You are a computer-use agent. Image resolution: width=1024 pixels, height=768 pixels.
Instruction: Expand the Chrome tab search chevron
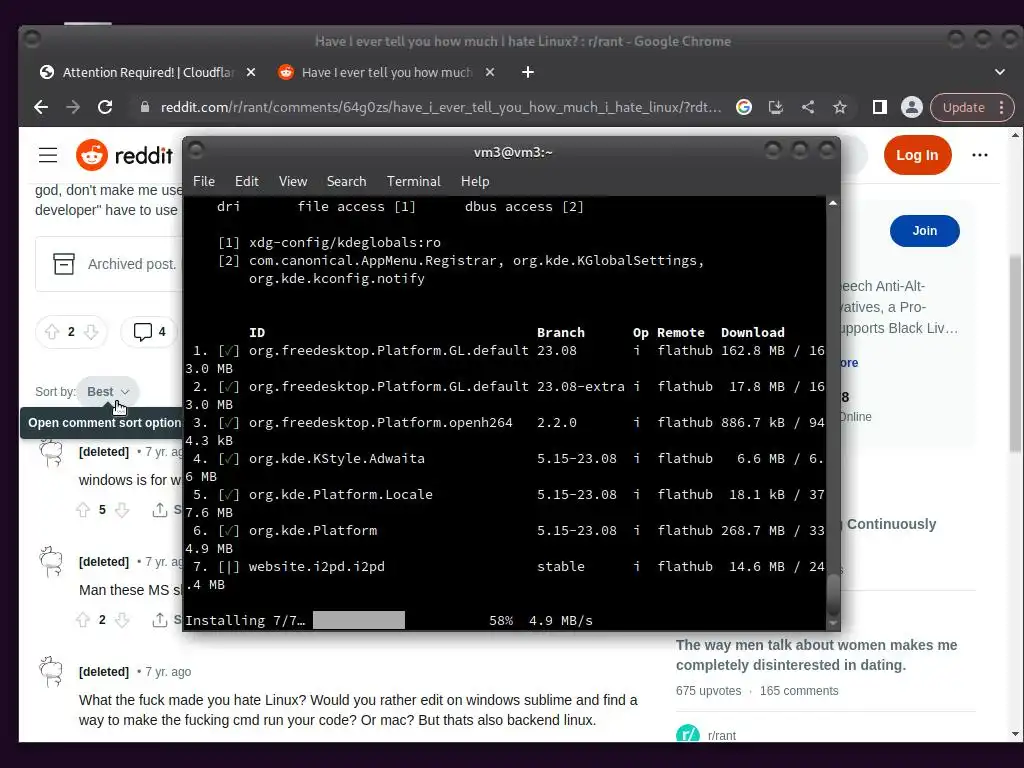pyautogui.click(x=1000, y=72)
